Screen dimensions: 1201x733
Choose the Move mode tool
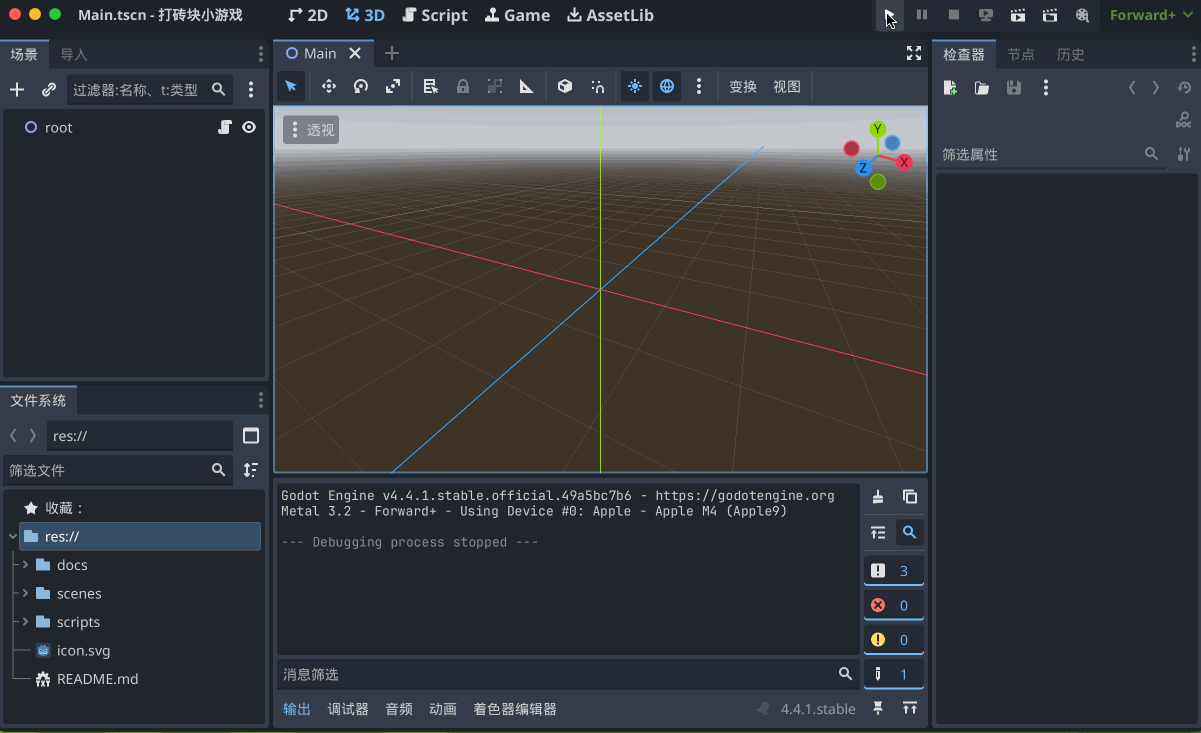coord(328,87)
